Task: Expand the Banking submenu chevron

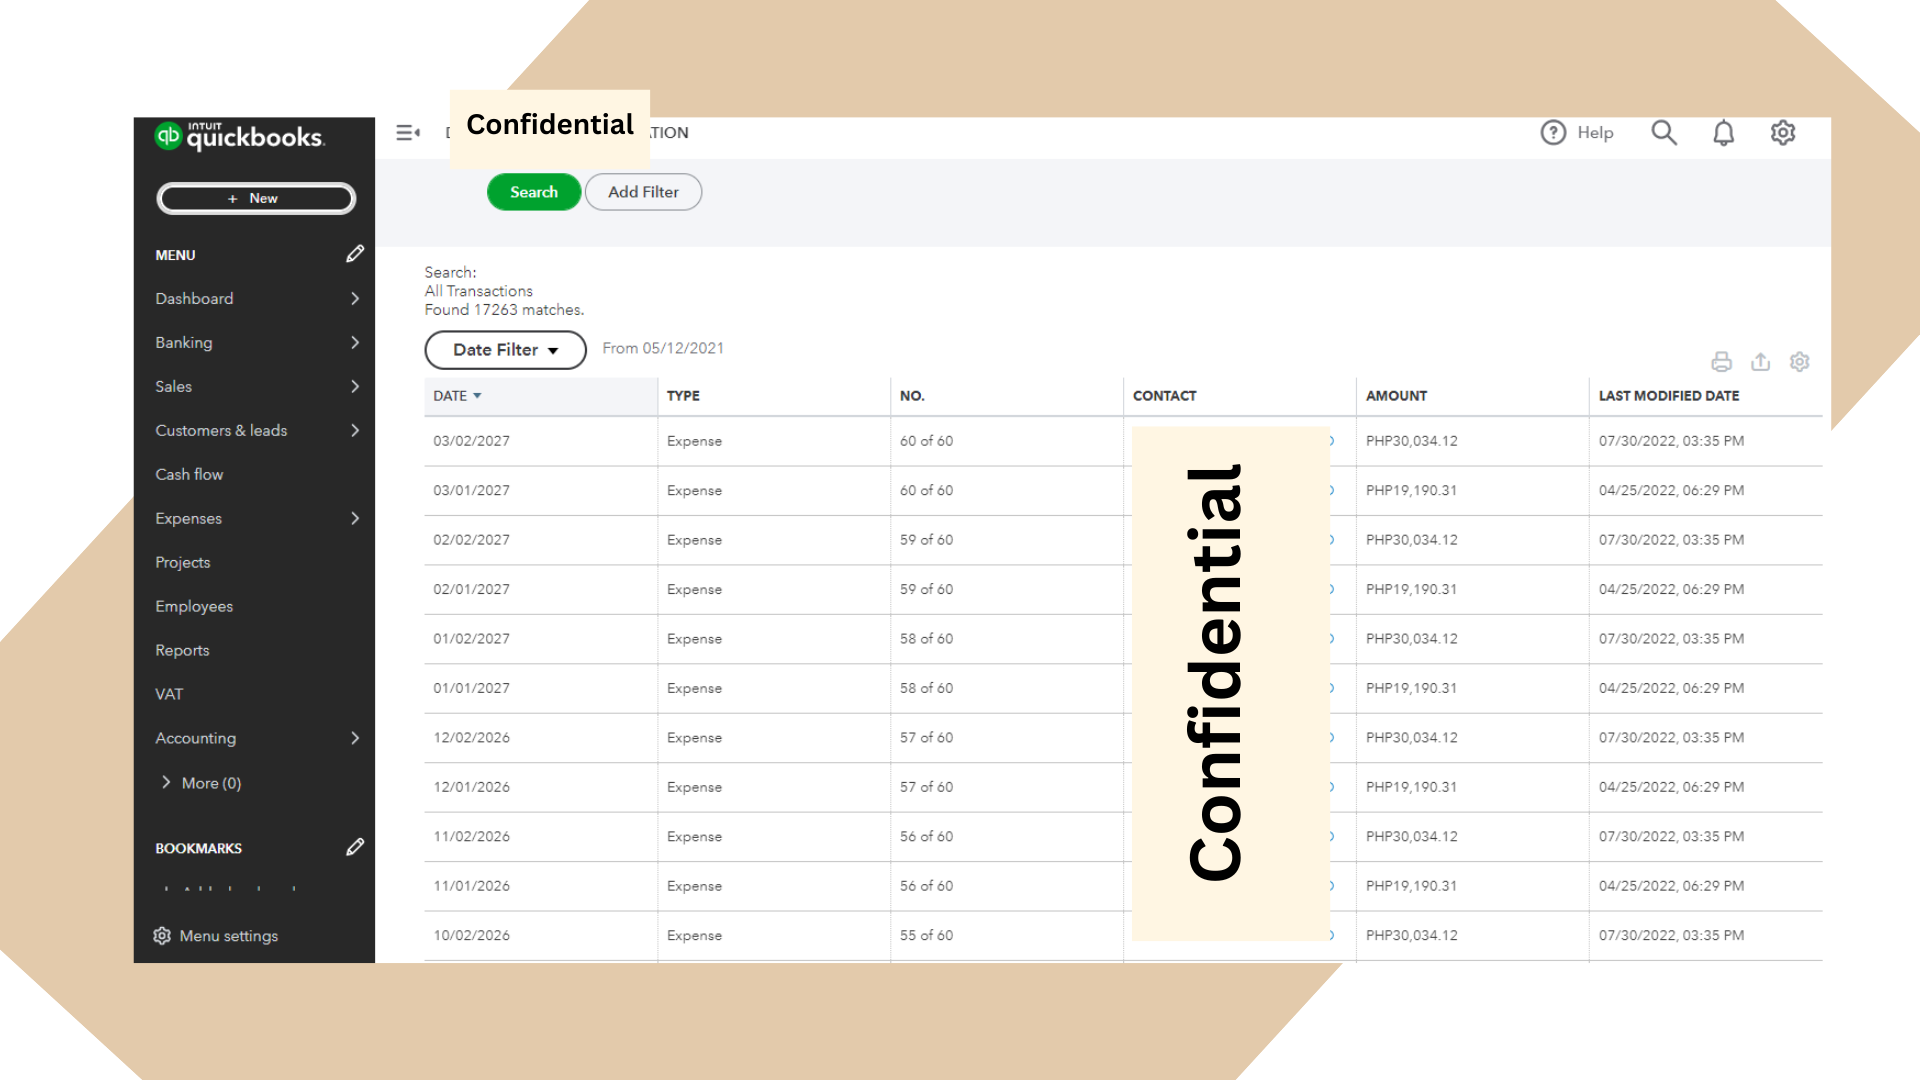Action: [355, 343]
